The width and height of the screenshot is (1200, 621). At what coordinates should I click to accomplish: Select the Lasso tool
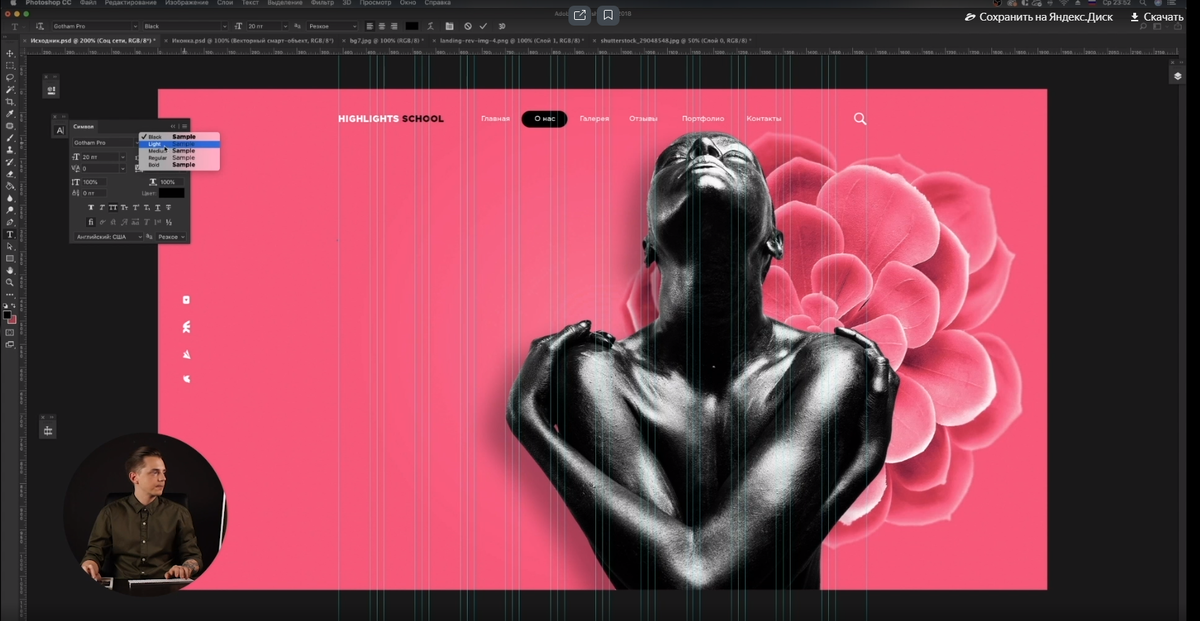click(x=10, y=77)
